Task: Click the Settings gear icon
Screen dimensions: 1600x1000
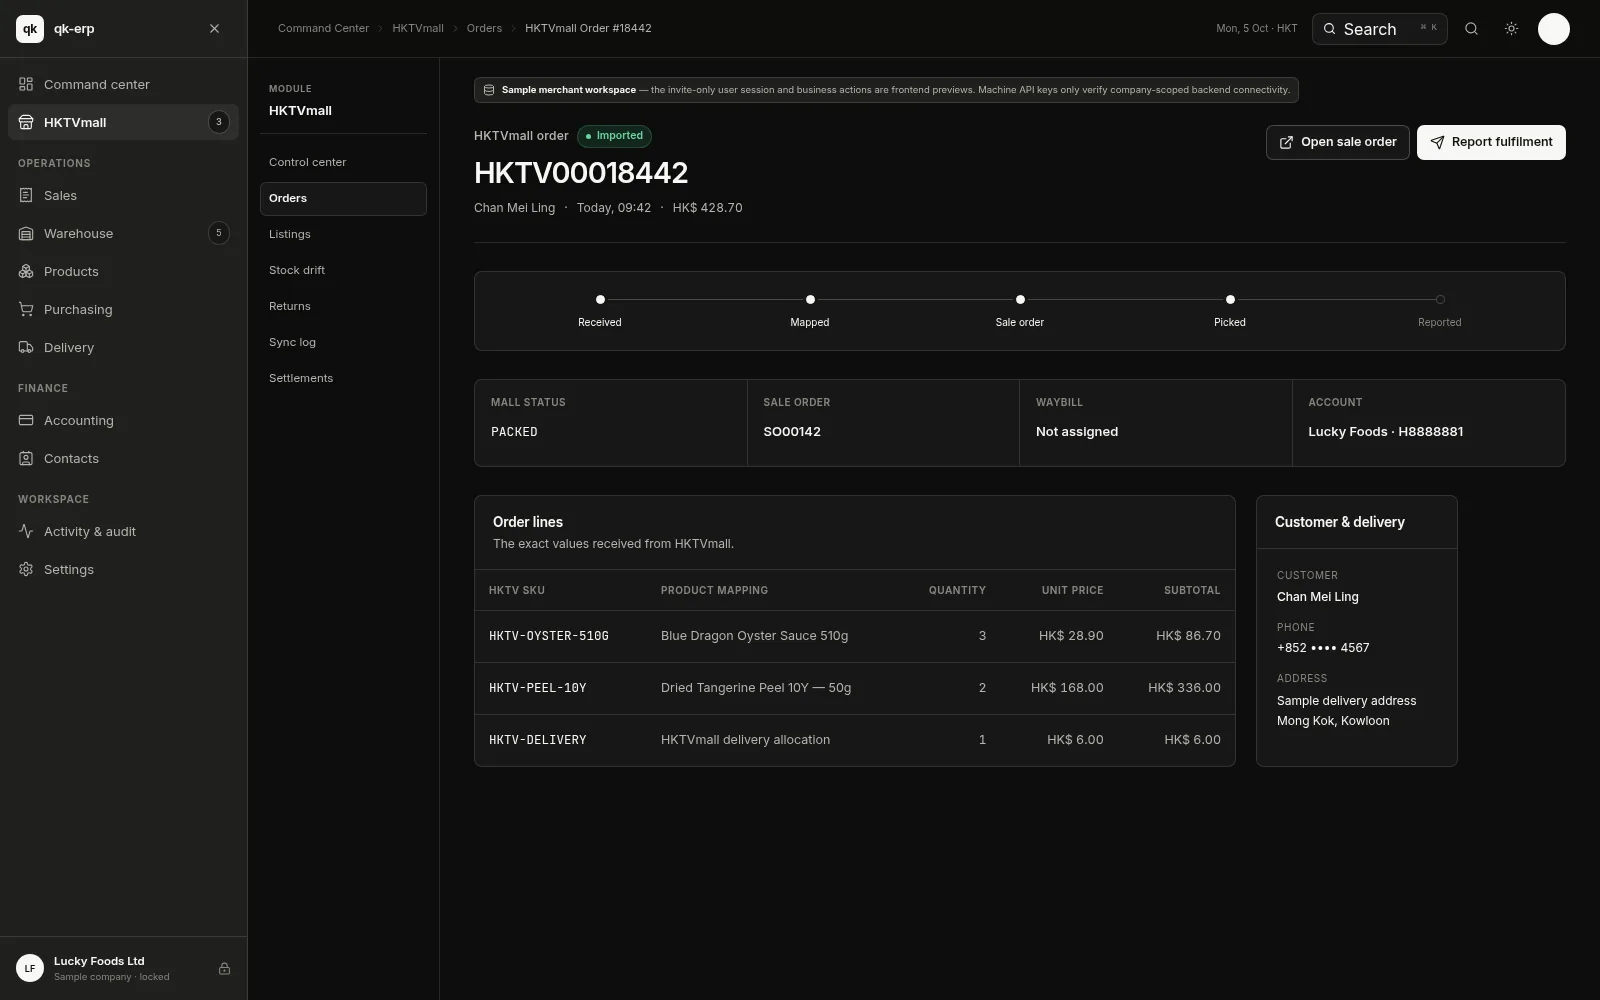Action: click(x=26, y=569)
